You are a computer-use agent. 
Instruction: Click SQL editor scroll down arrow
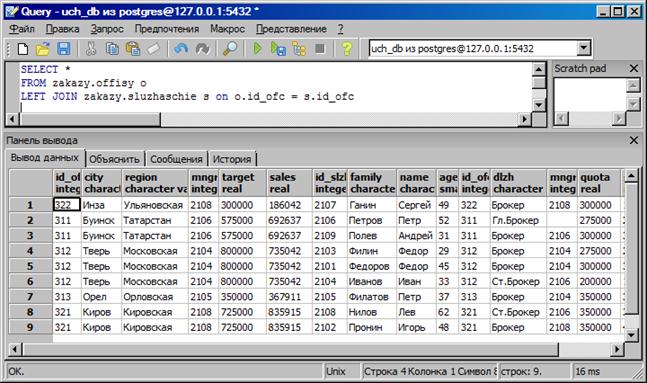point(538,106)
